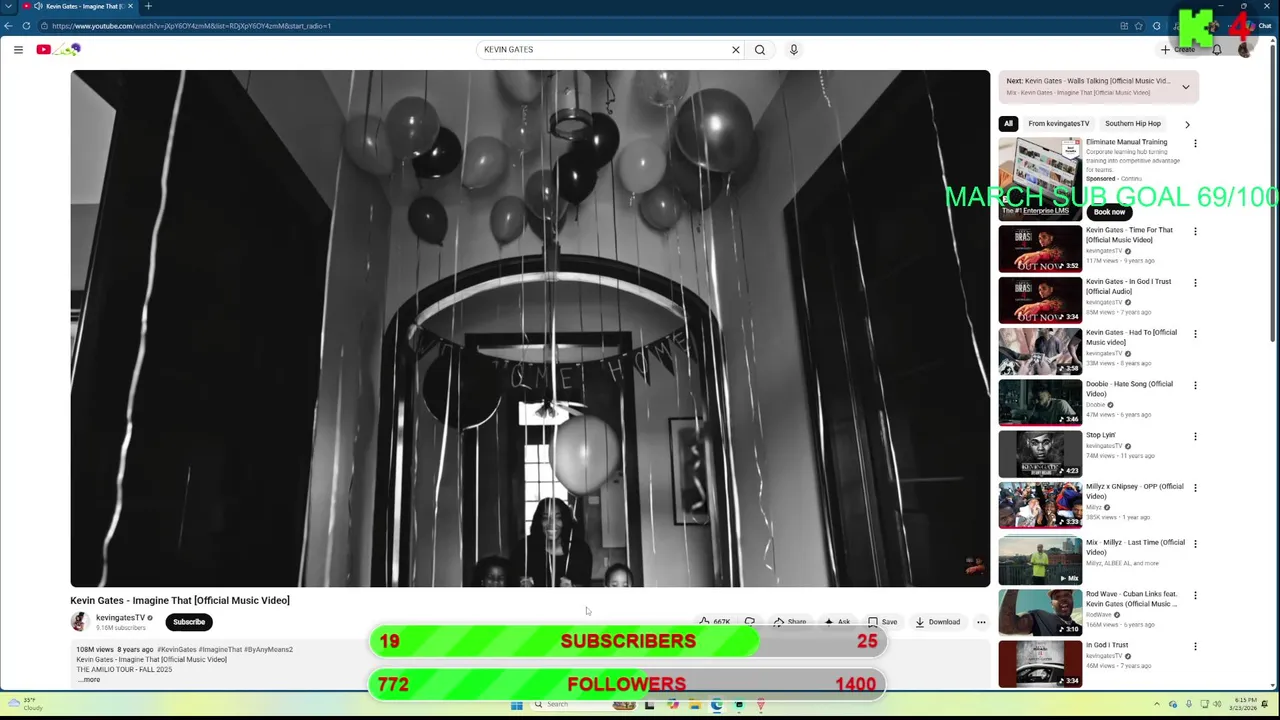Open options for In God I Trust [Official Audio]
Screen dimensions: 1280x720
pyautogui.click(x=1195, y=283)
